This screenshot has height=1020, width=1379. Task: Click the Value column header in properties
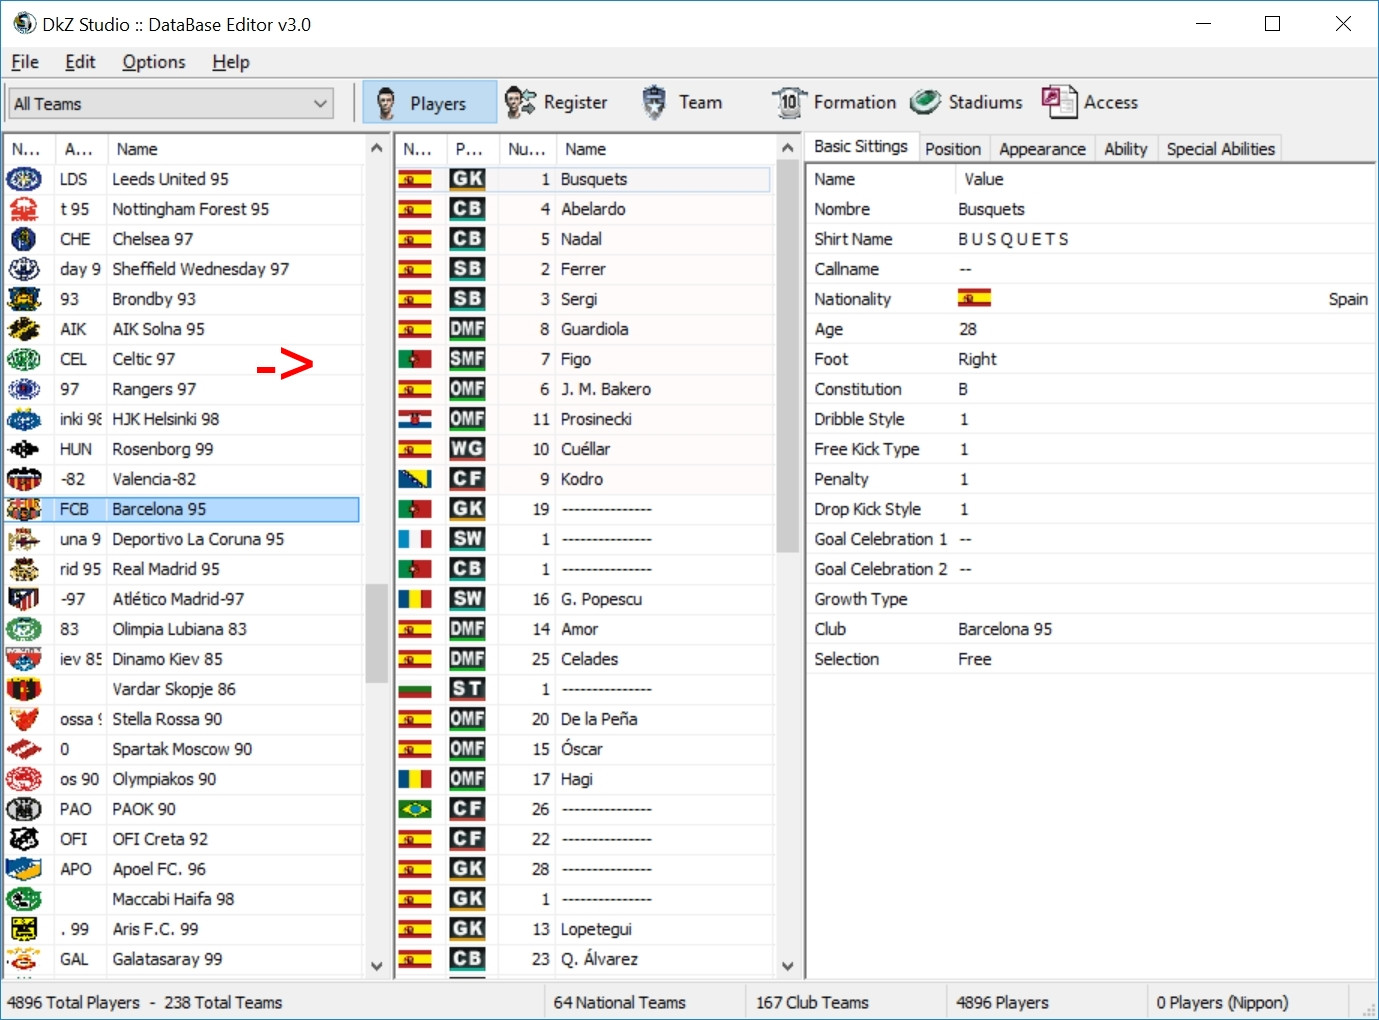pos(1165,179)
